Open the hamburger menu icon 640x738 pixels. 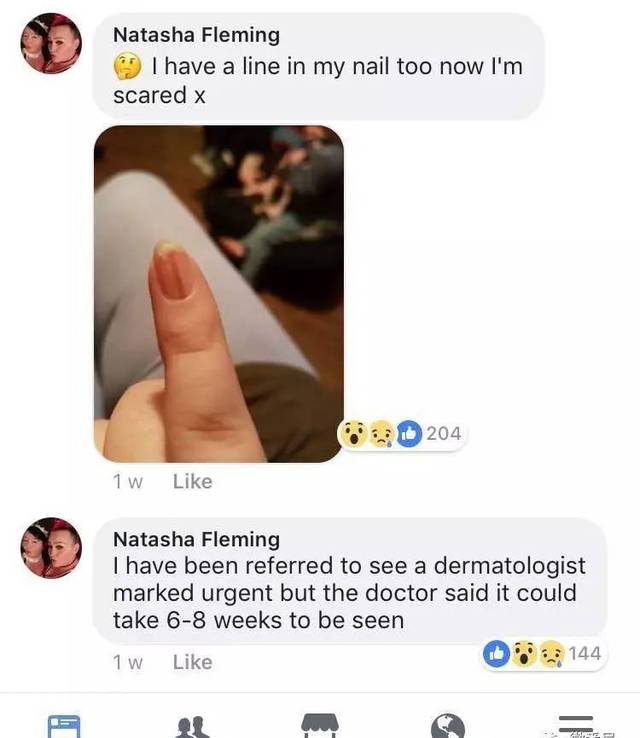pyautogui.click(x=576, y=725)
